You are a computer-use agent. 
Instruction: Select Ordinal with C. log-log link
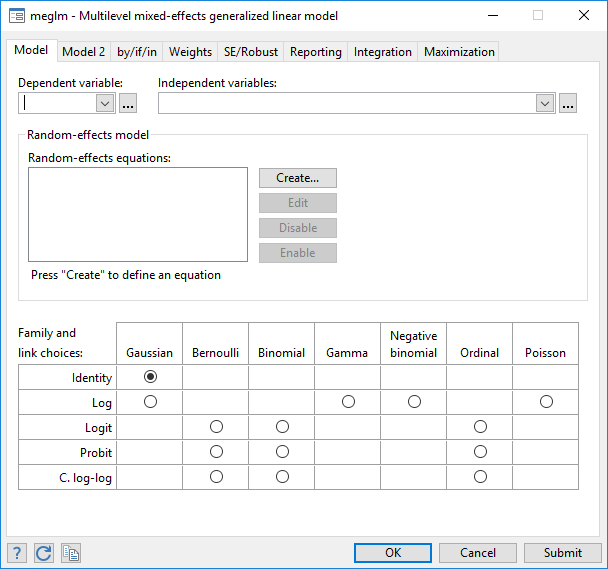click(x=480, y=477)
